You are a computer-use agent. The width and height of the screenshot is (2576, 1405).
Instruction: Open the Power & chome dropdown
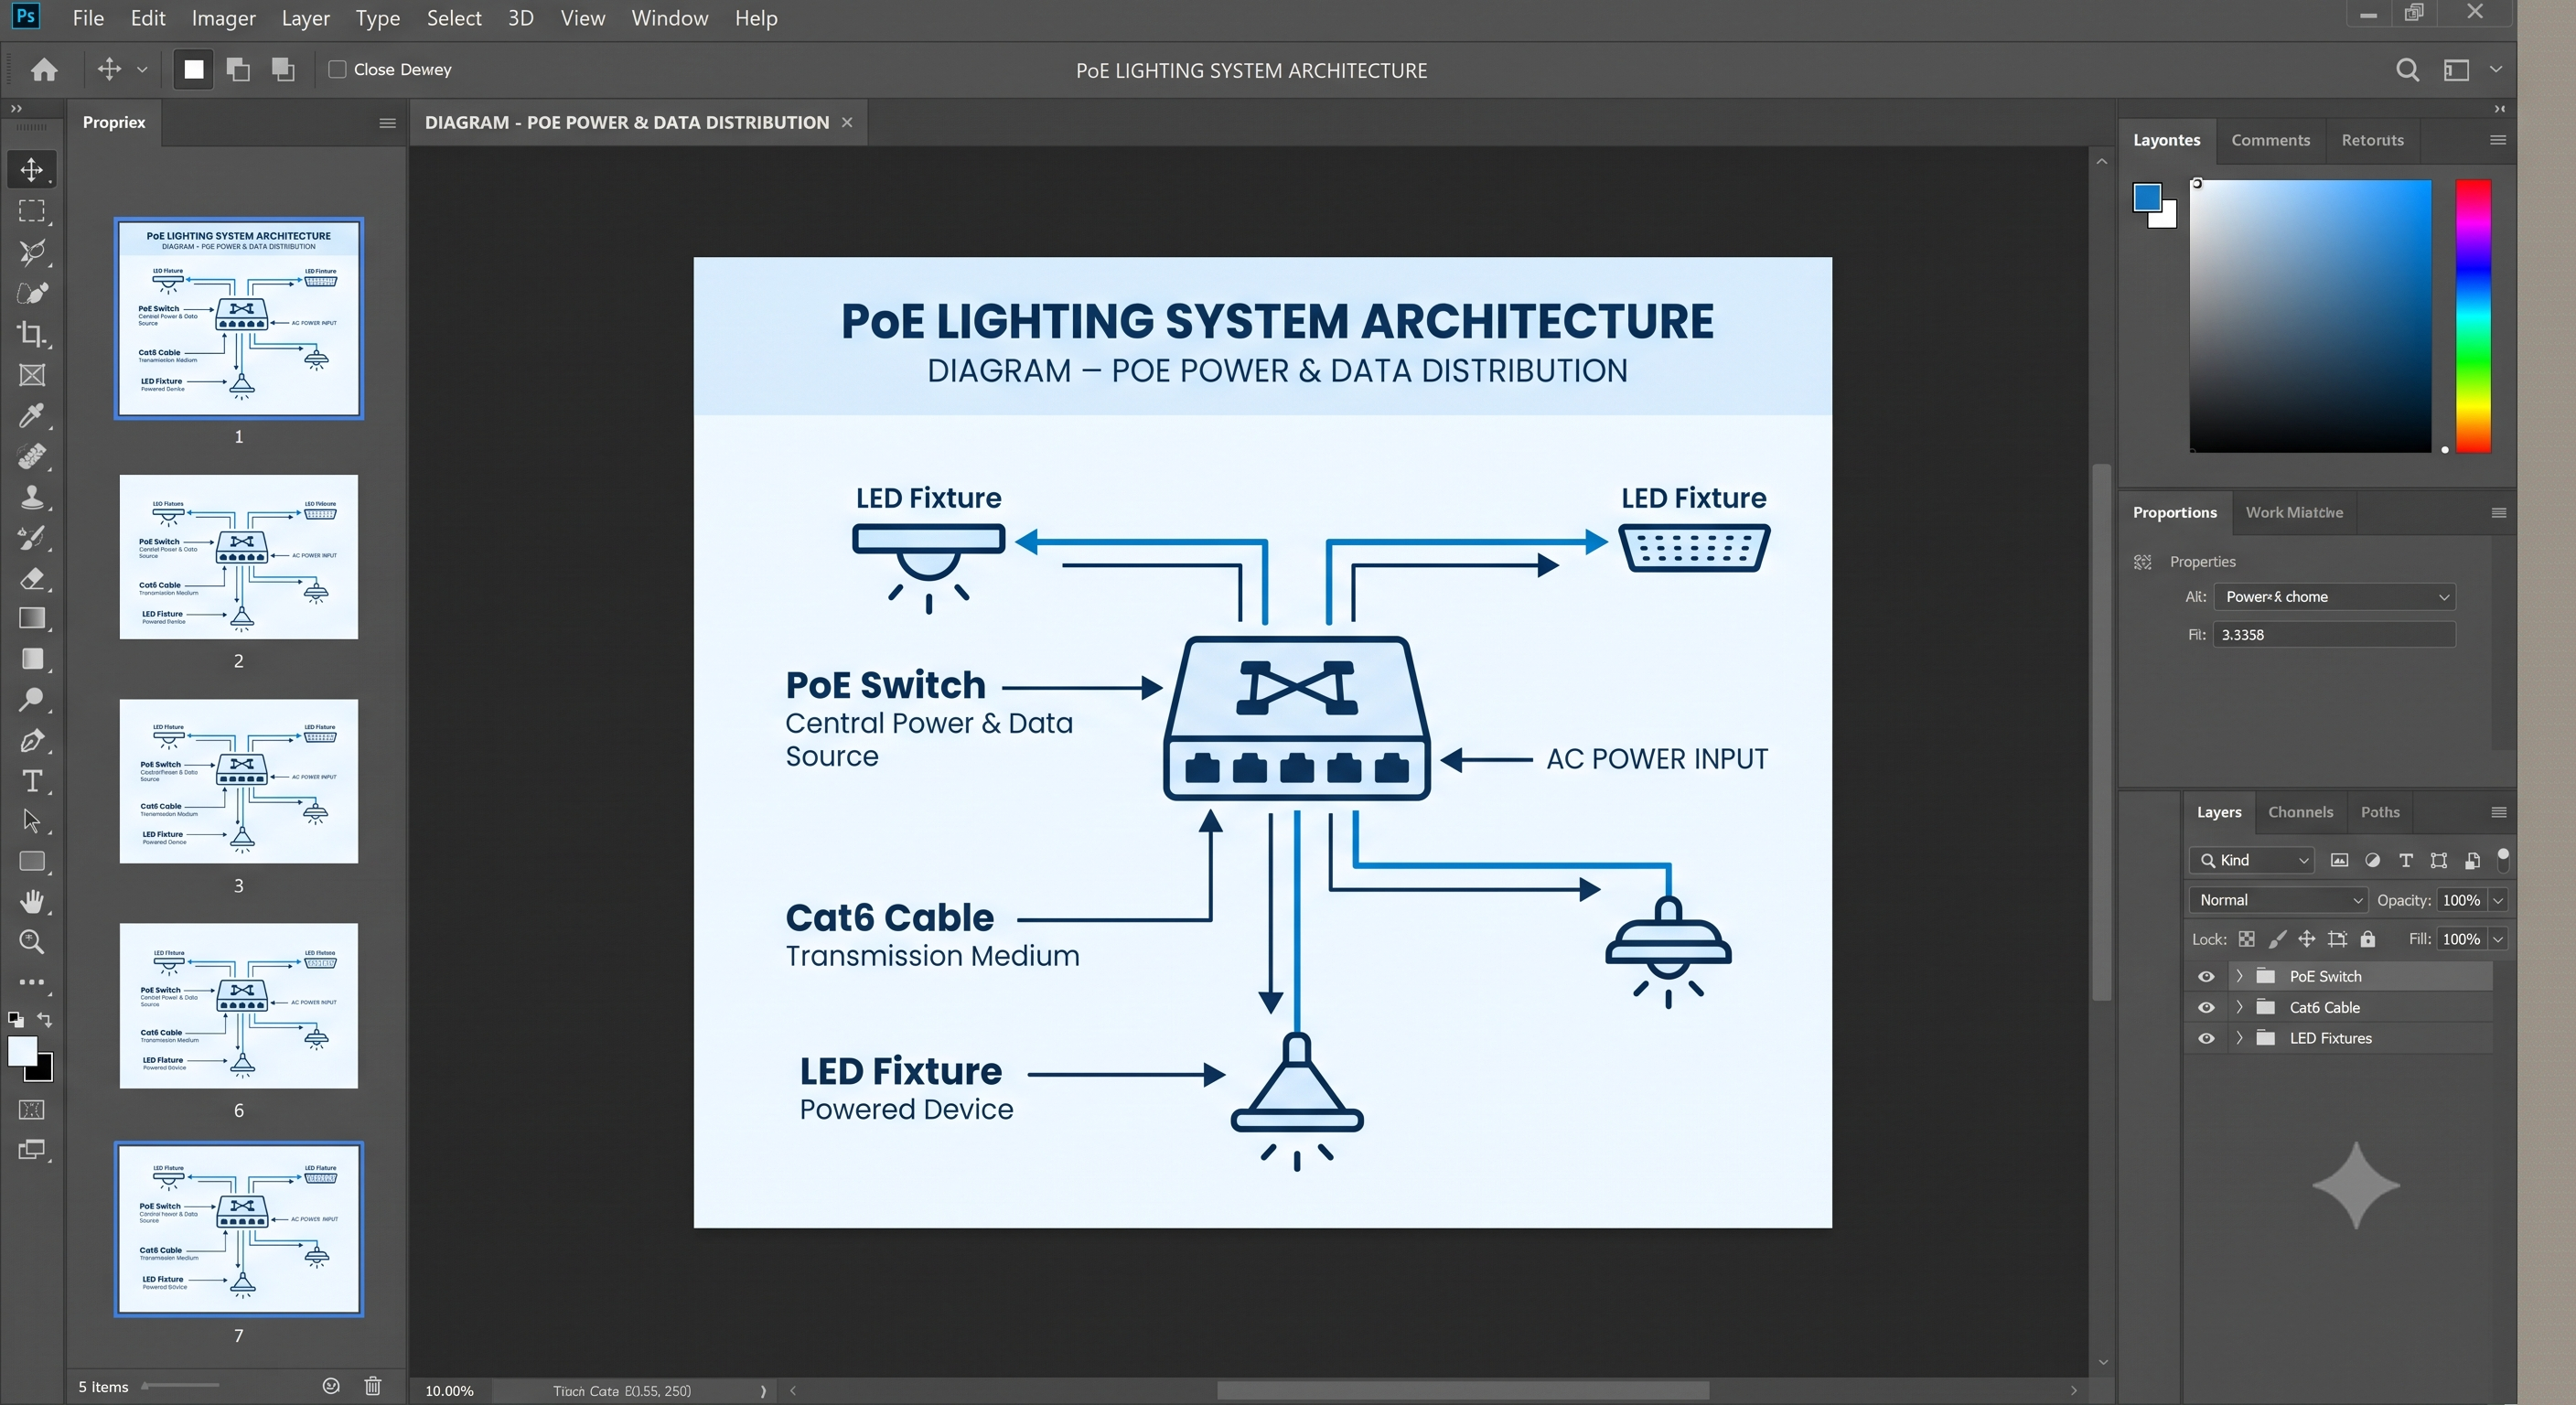coord(2335,597)
